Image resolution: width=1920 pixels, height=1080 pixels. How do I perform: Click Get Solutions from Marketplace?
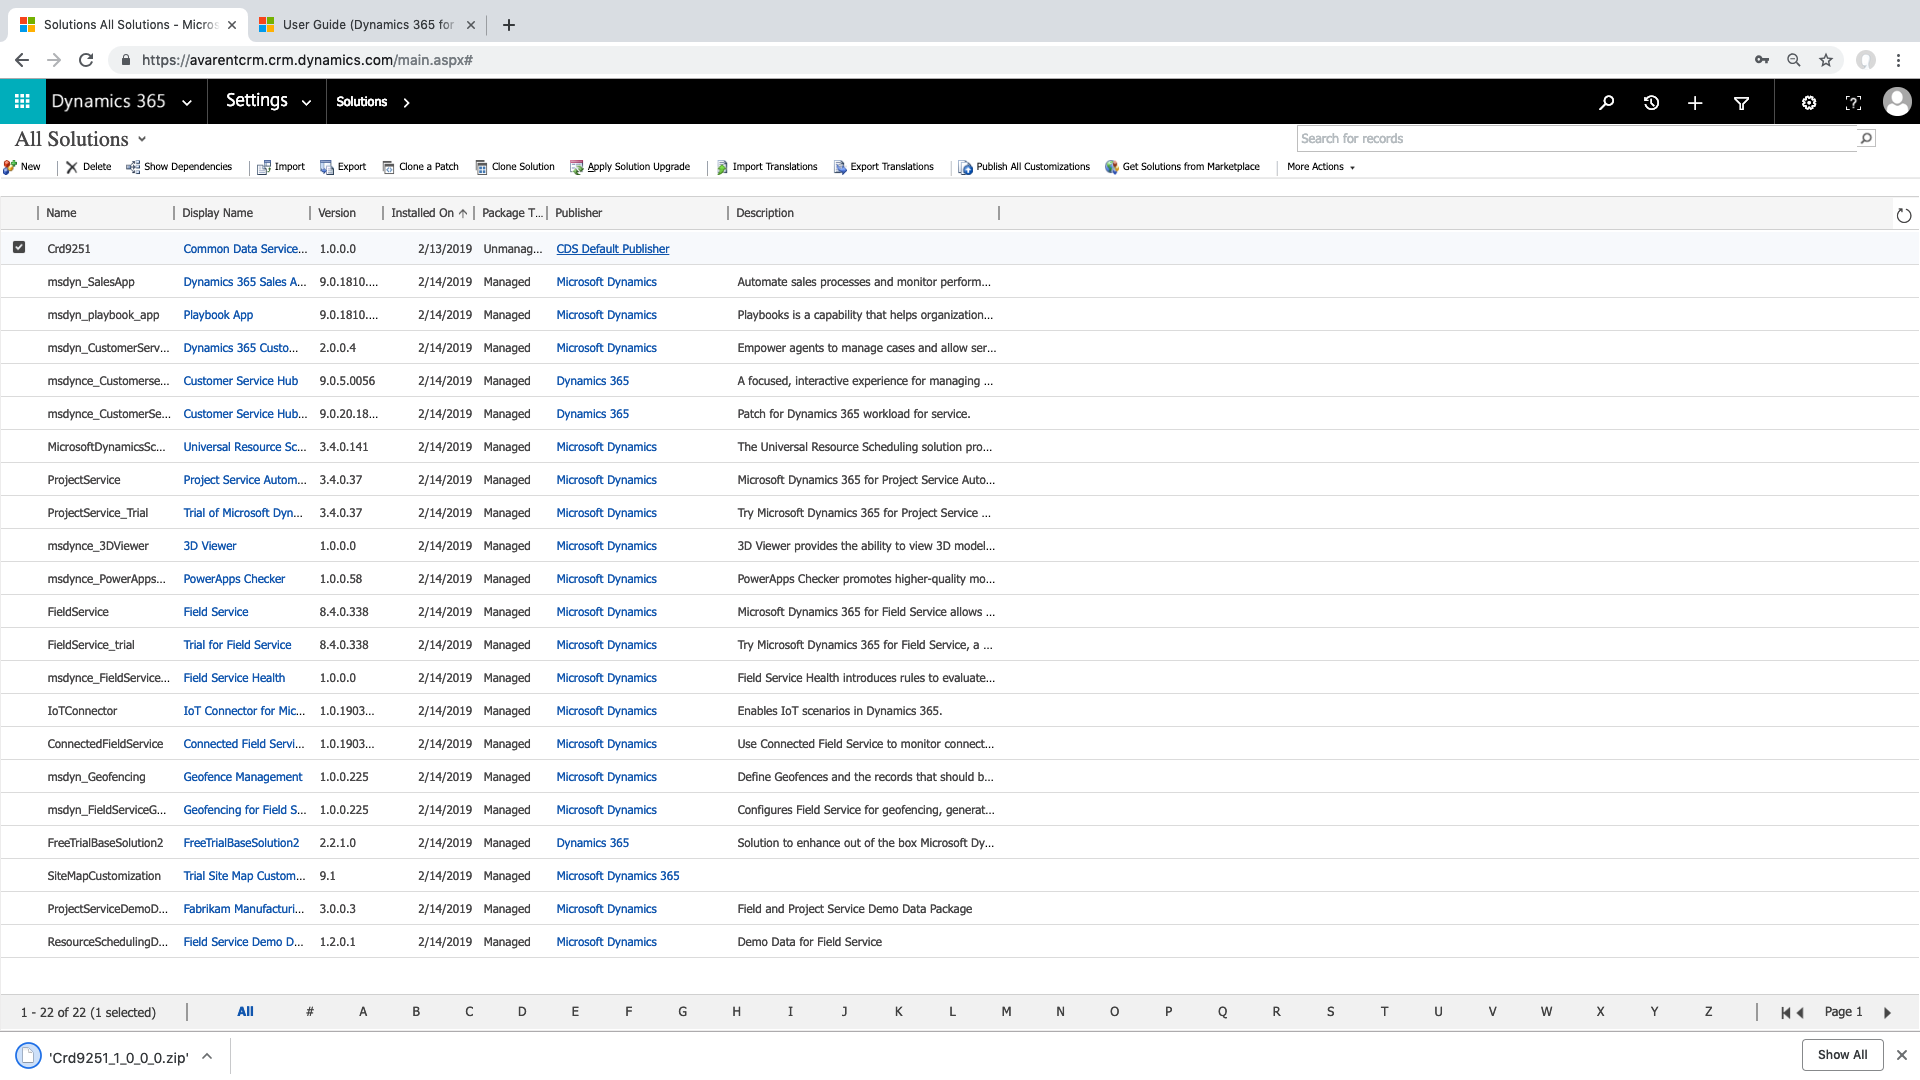click(1183, 167)
